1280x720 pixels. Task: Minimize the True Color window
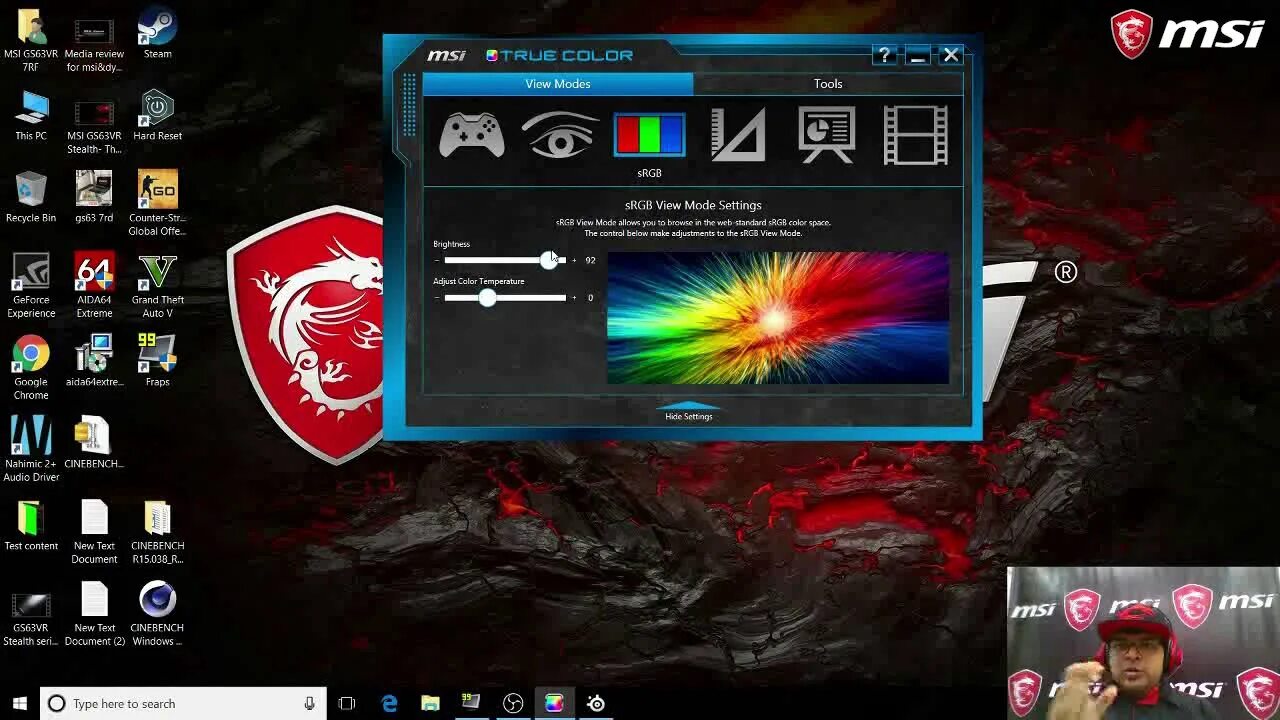(x=918, y=55)
